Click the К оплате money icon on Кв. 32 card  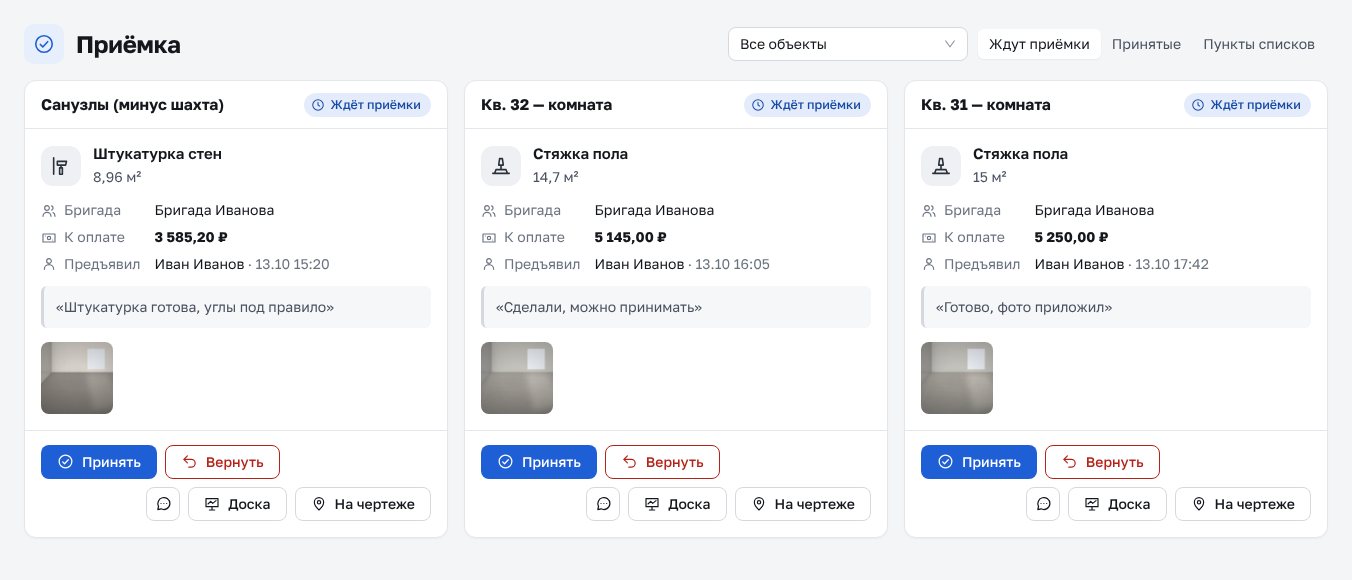[489, 238]
